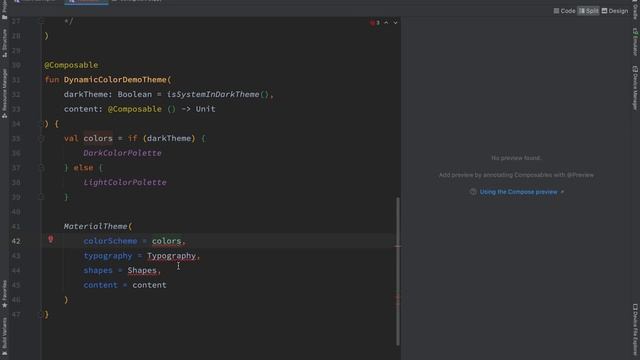This screenshot has height=360, width=640.
Task: Switch editor to Design view mode
Action: (x=615, y=11)
